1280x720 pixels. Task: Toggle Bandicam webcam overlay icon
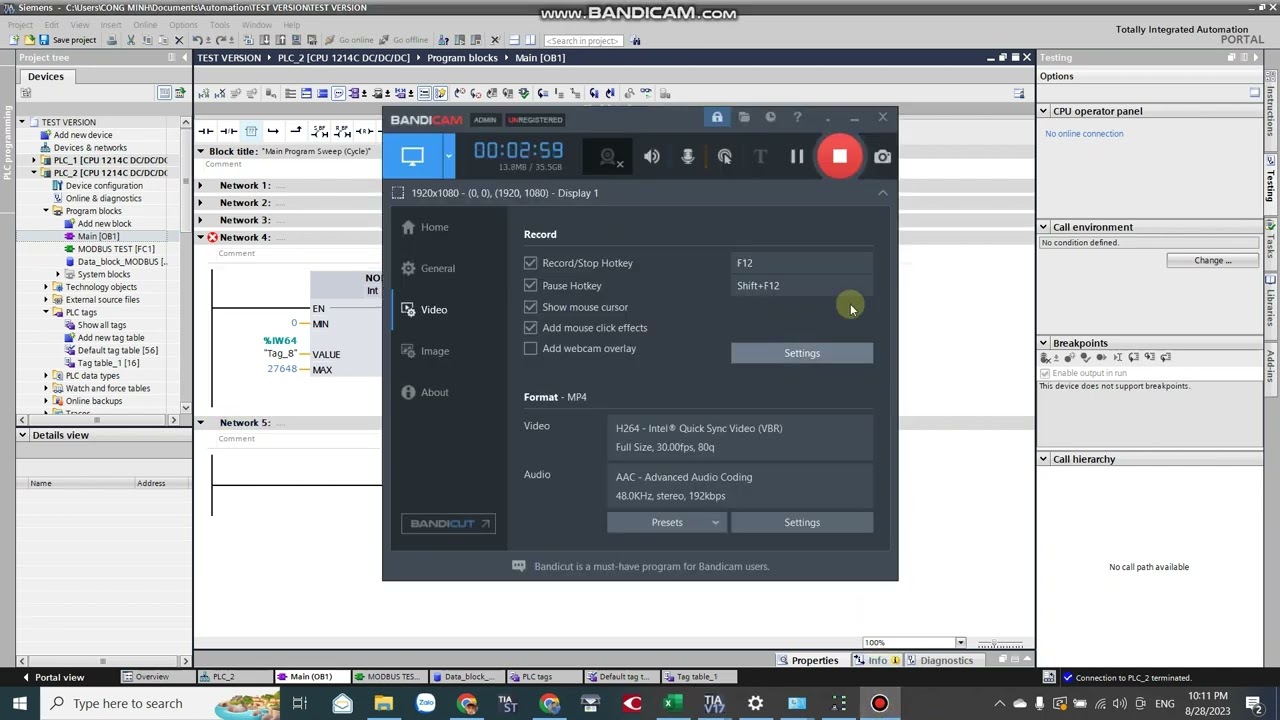coord(608,157)
